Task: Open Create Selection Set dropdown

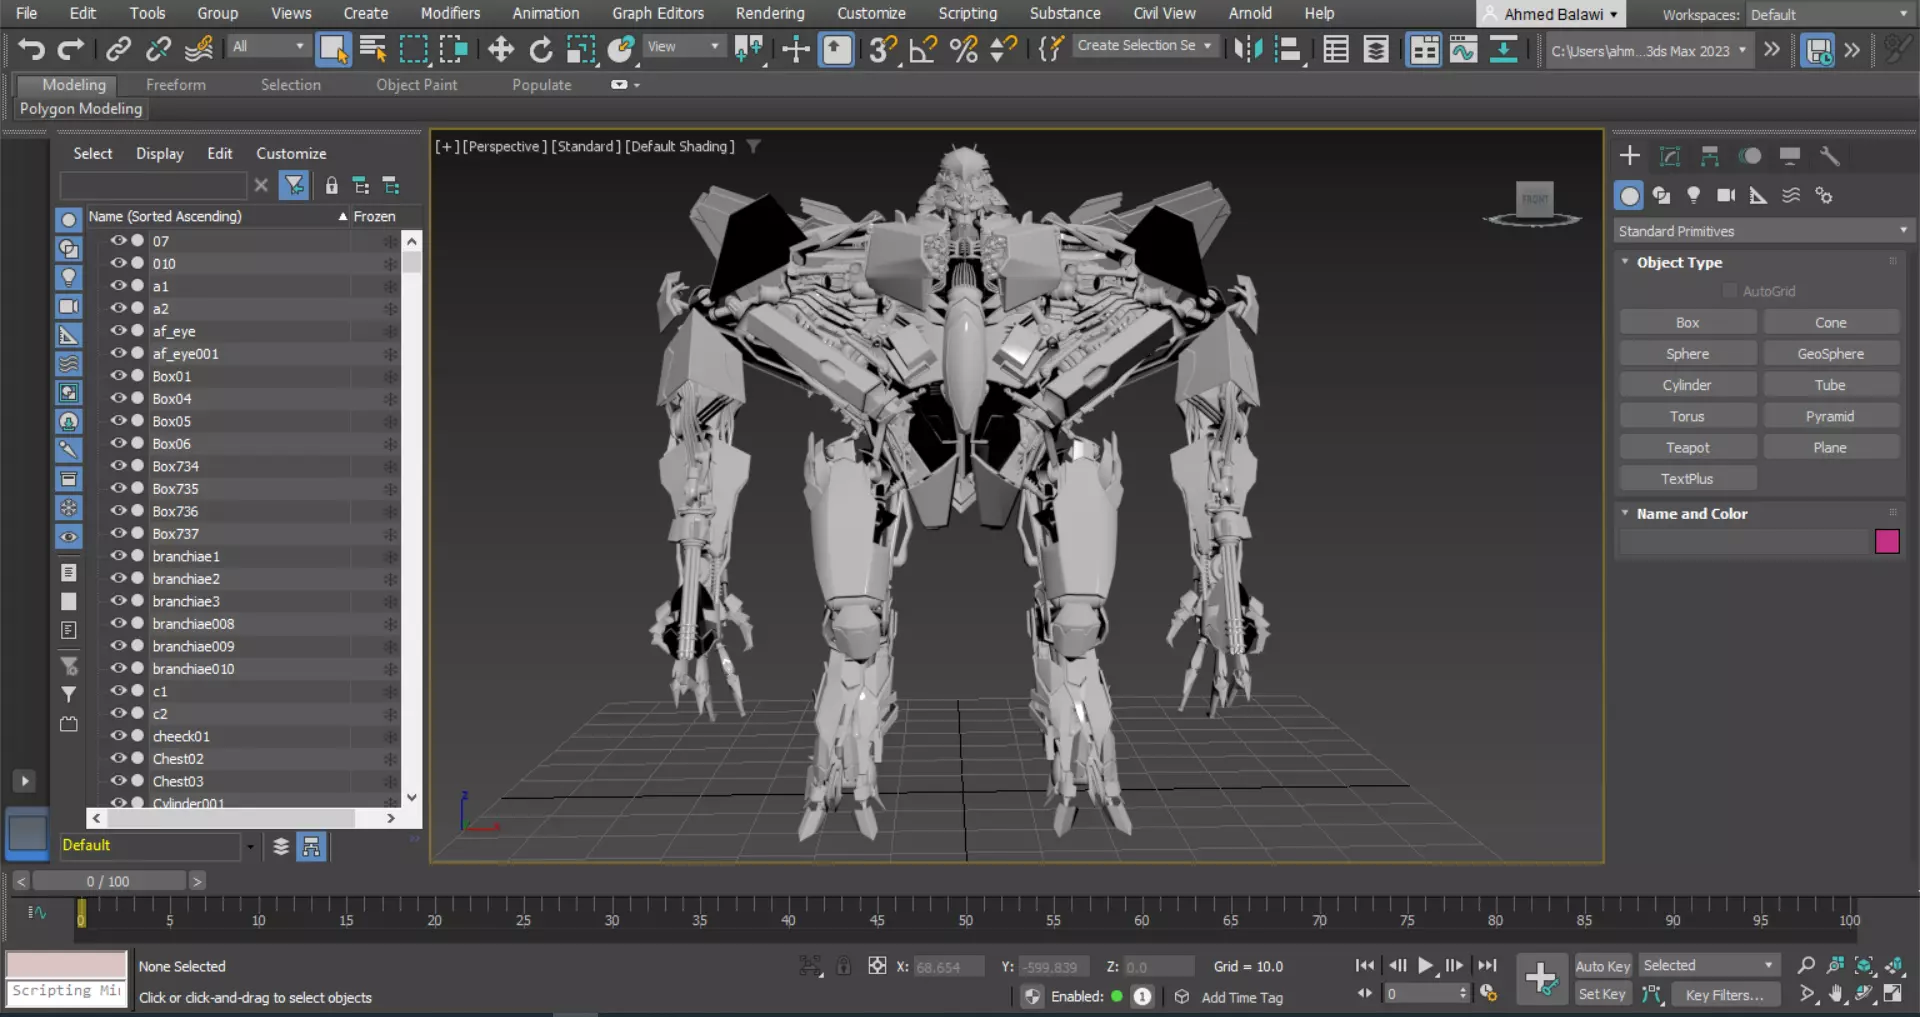Action: [x=1145, y=46]
